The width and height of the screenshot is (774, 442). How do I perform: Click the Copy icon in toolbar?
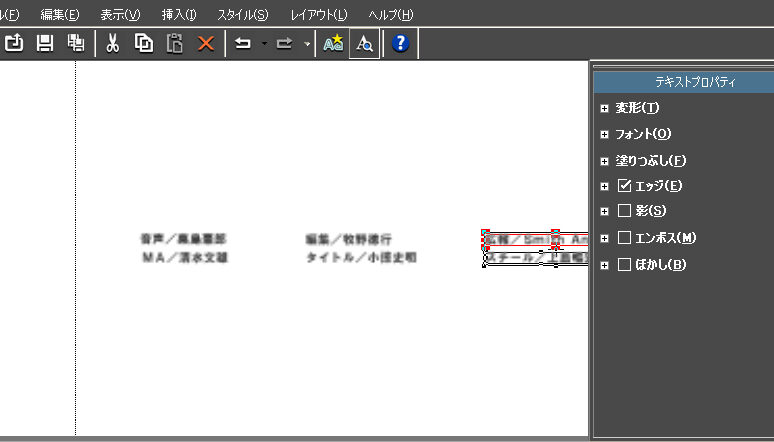point(144,44)
